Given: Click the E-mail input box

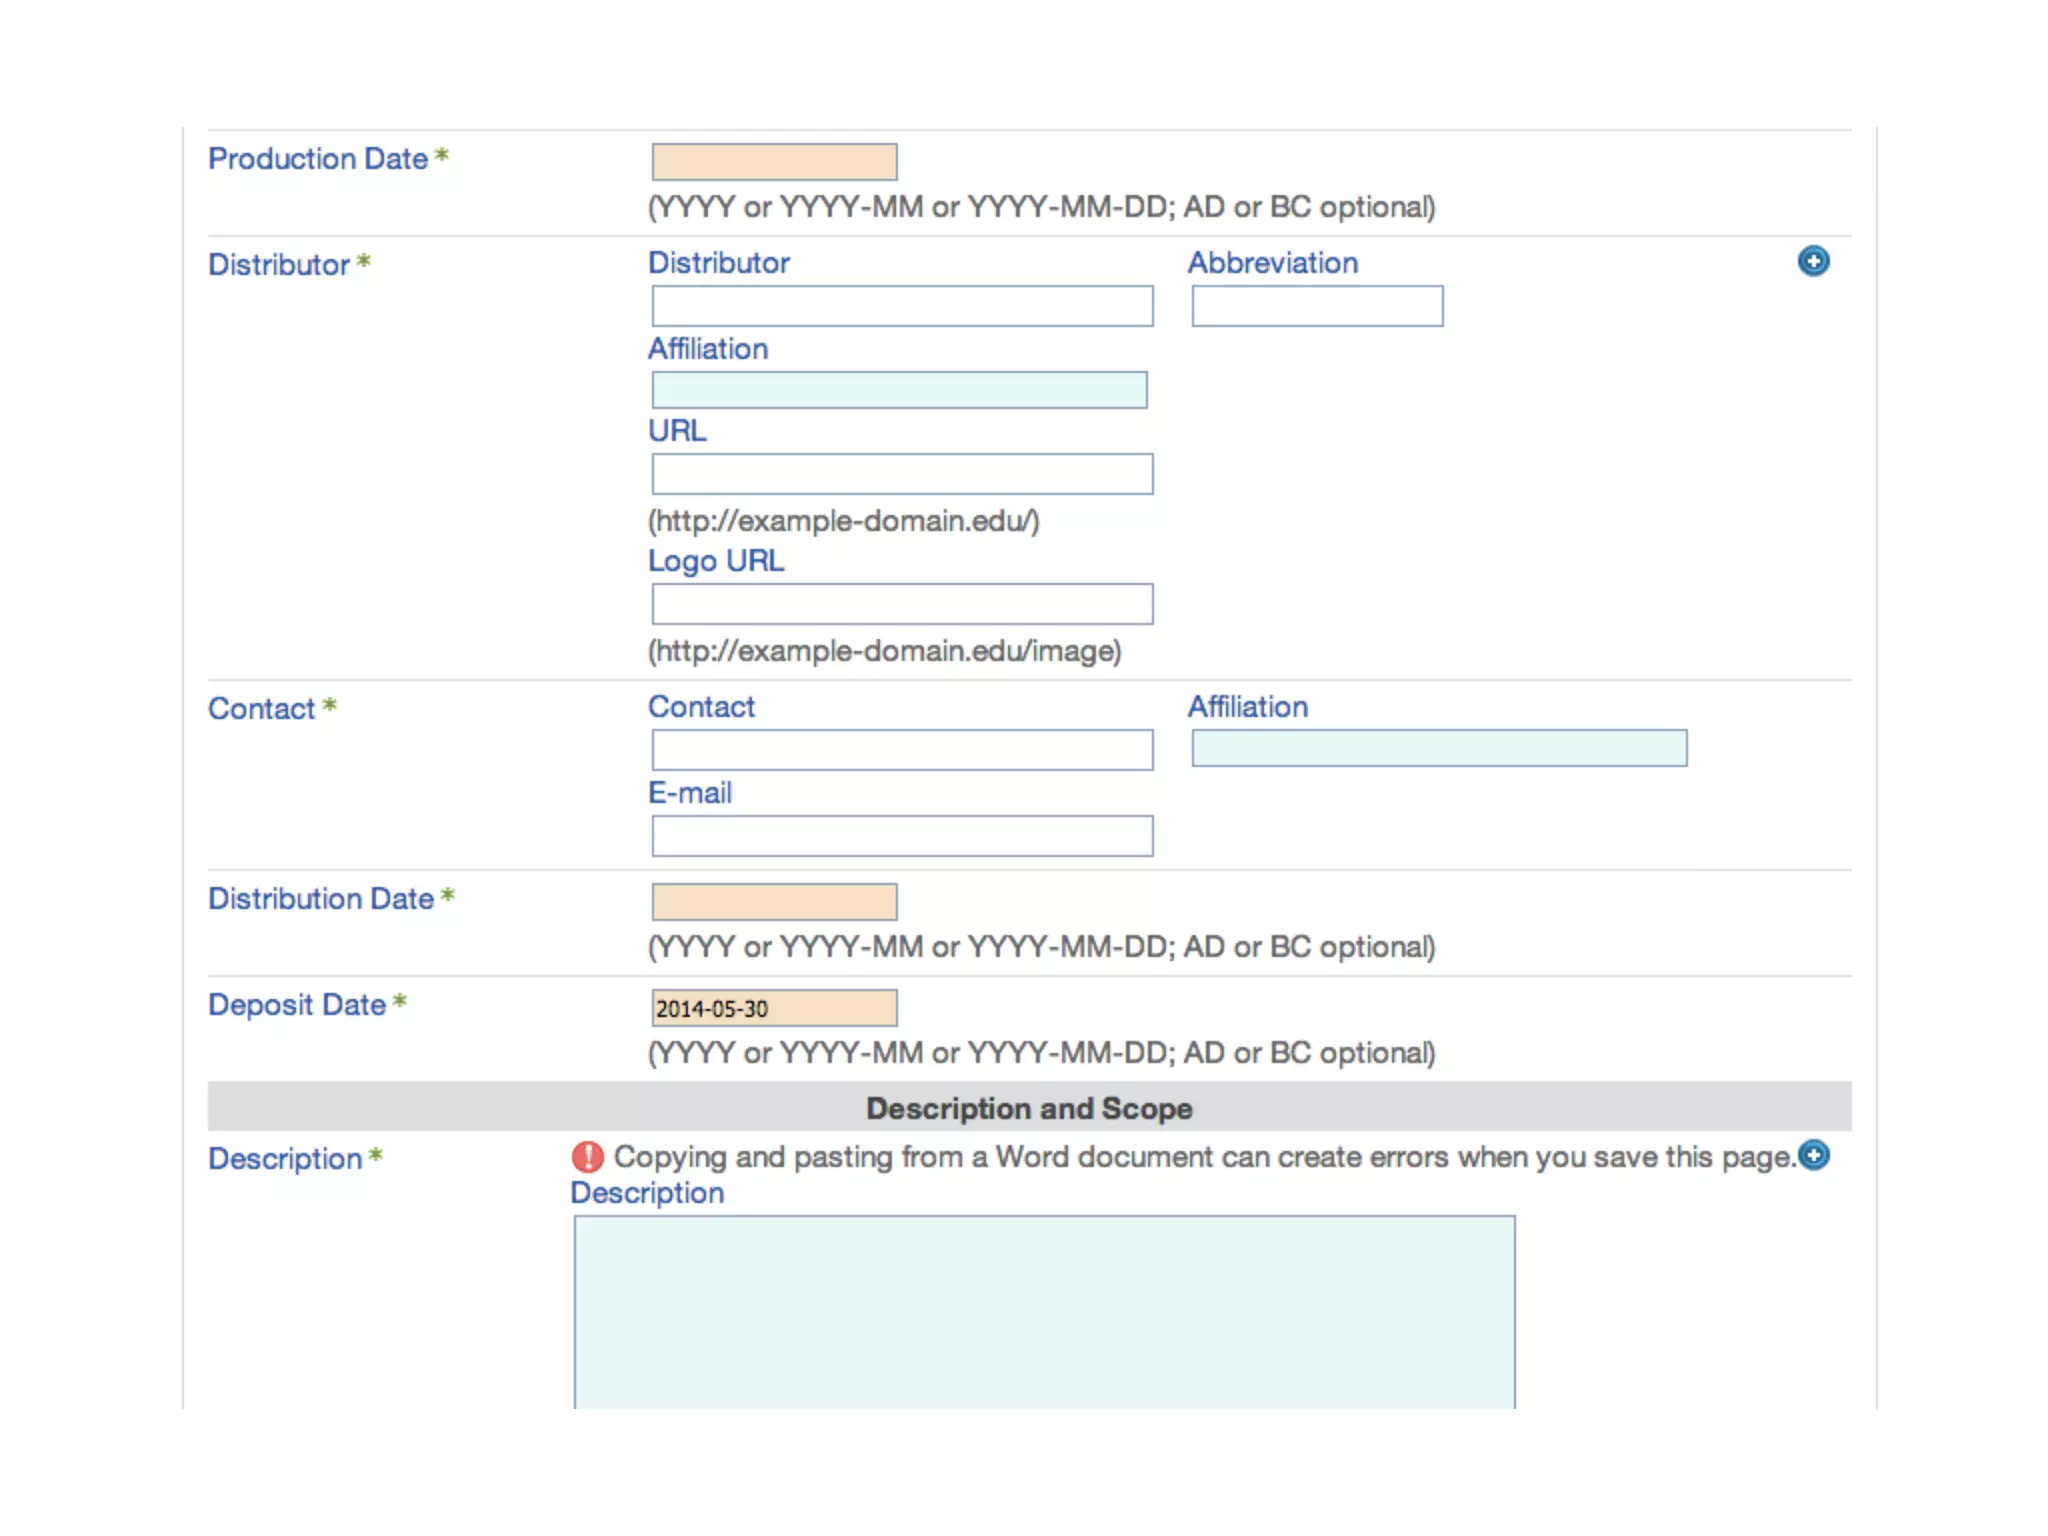Looking at the screenshot, I should coord(902,836).
